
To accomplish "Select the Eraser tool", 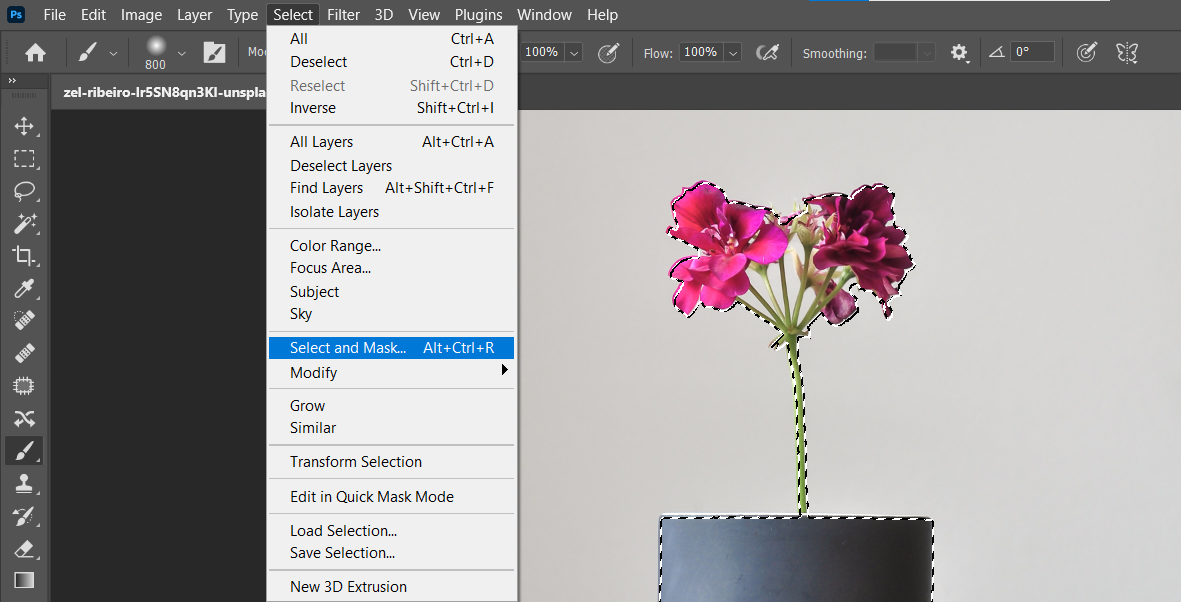I will point(24,548).
